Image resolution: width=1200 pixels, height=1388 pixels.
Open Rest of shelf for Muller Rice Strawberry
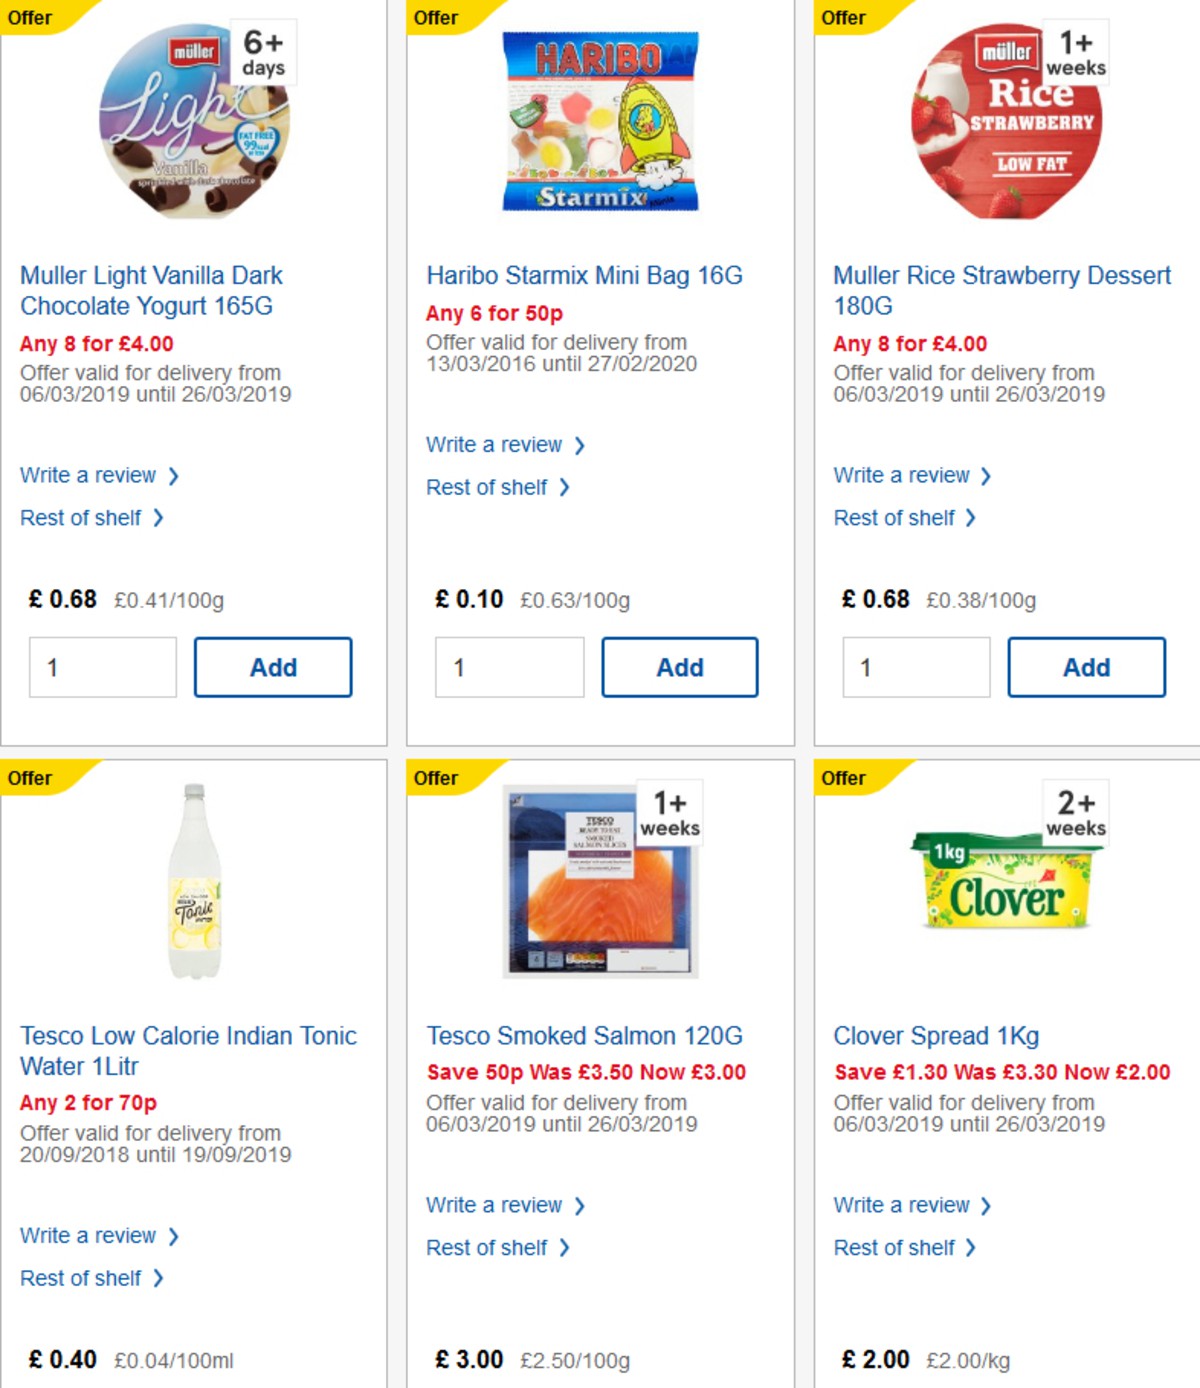[x=895, y=517]
